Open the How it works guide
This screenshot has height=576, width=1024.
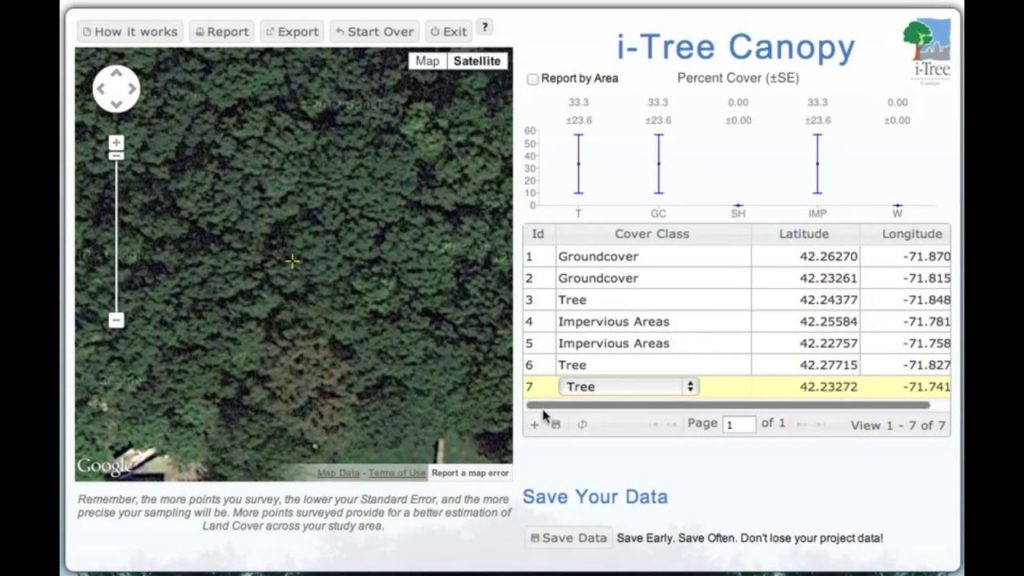[131, 31]
